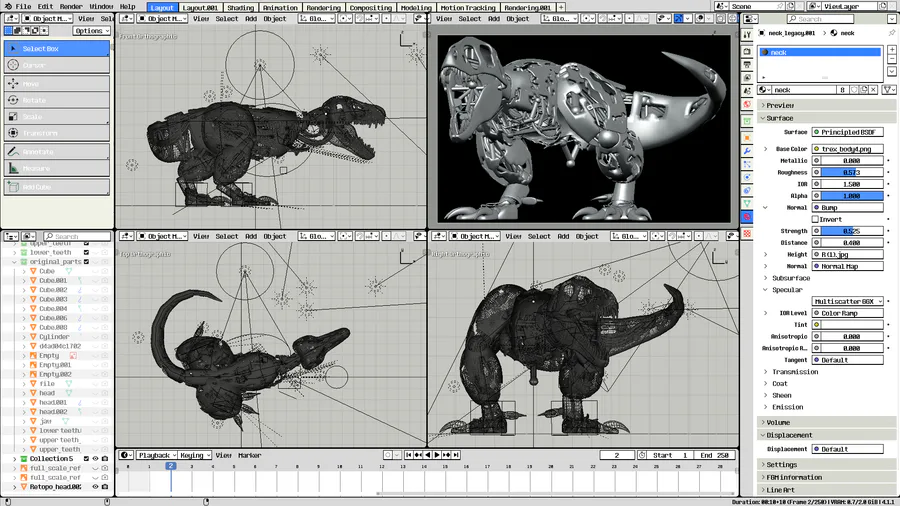Switch to the Shading workspace tab
Screen dimensions: 900x506
240,7
